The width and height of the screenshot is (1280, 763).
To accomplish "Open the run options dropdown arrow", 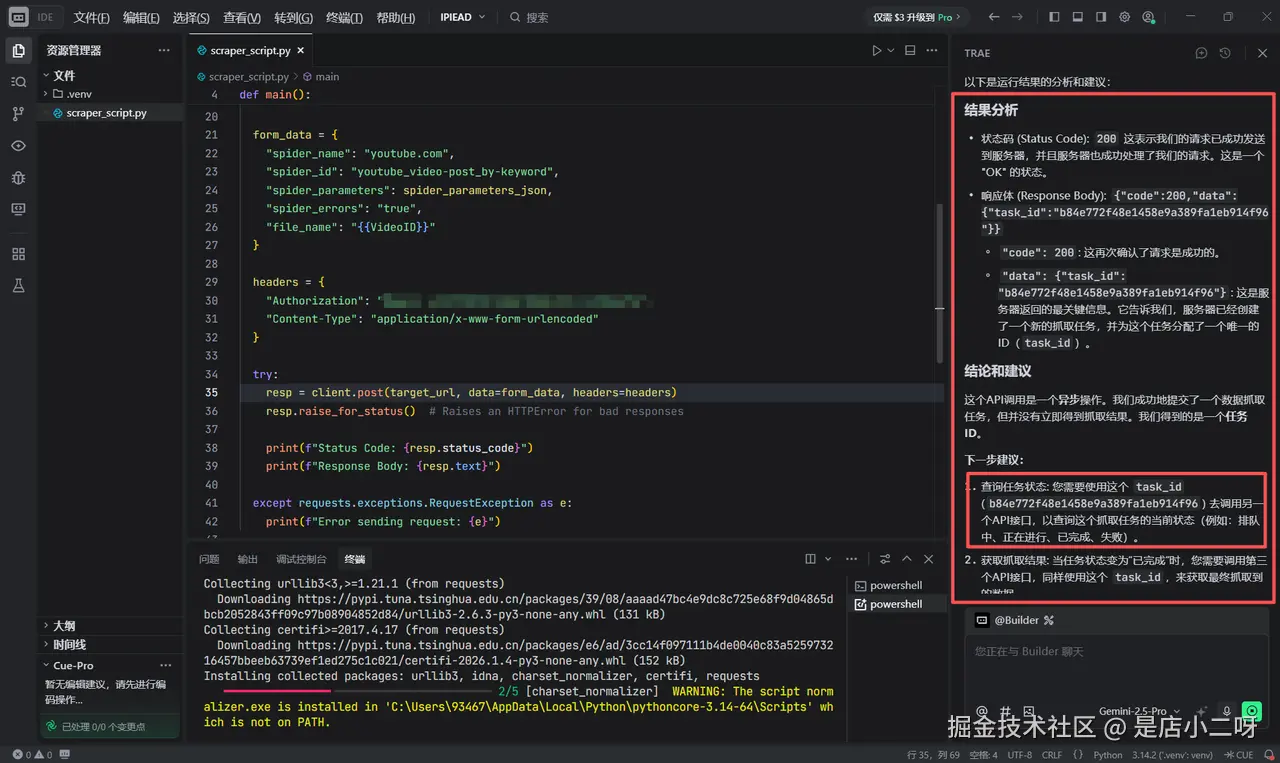I will [x=890, y=50].
